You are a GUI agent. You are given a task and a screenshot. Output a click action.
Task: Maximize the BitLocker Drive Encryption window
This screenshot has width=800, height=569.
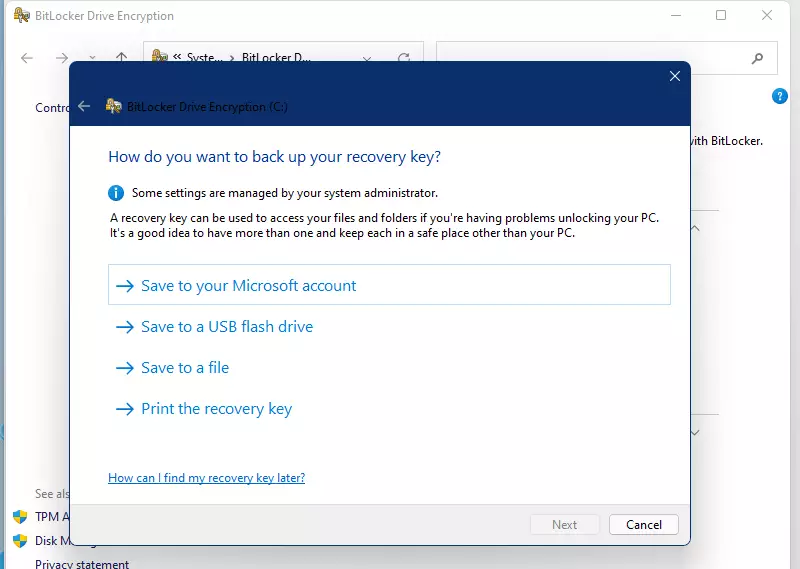pyautogui.click(x=721, y=15)
